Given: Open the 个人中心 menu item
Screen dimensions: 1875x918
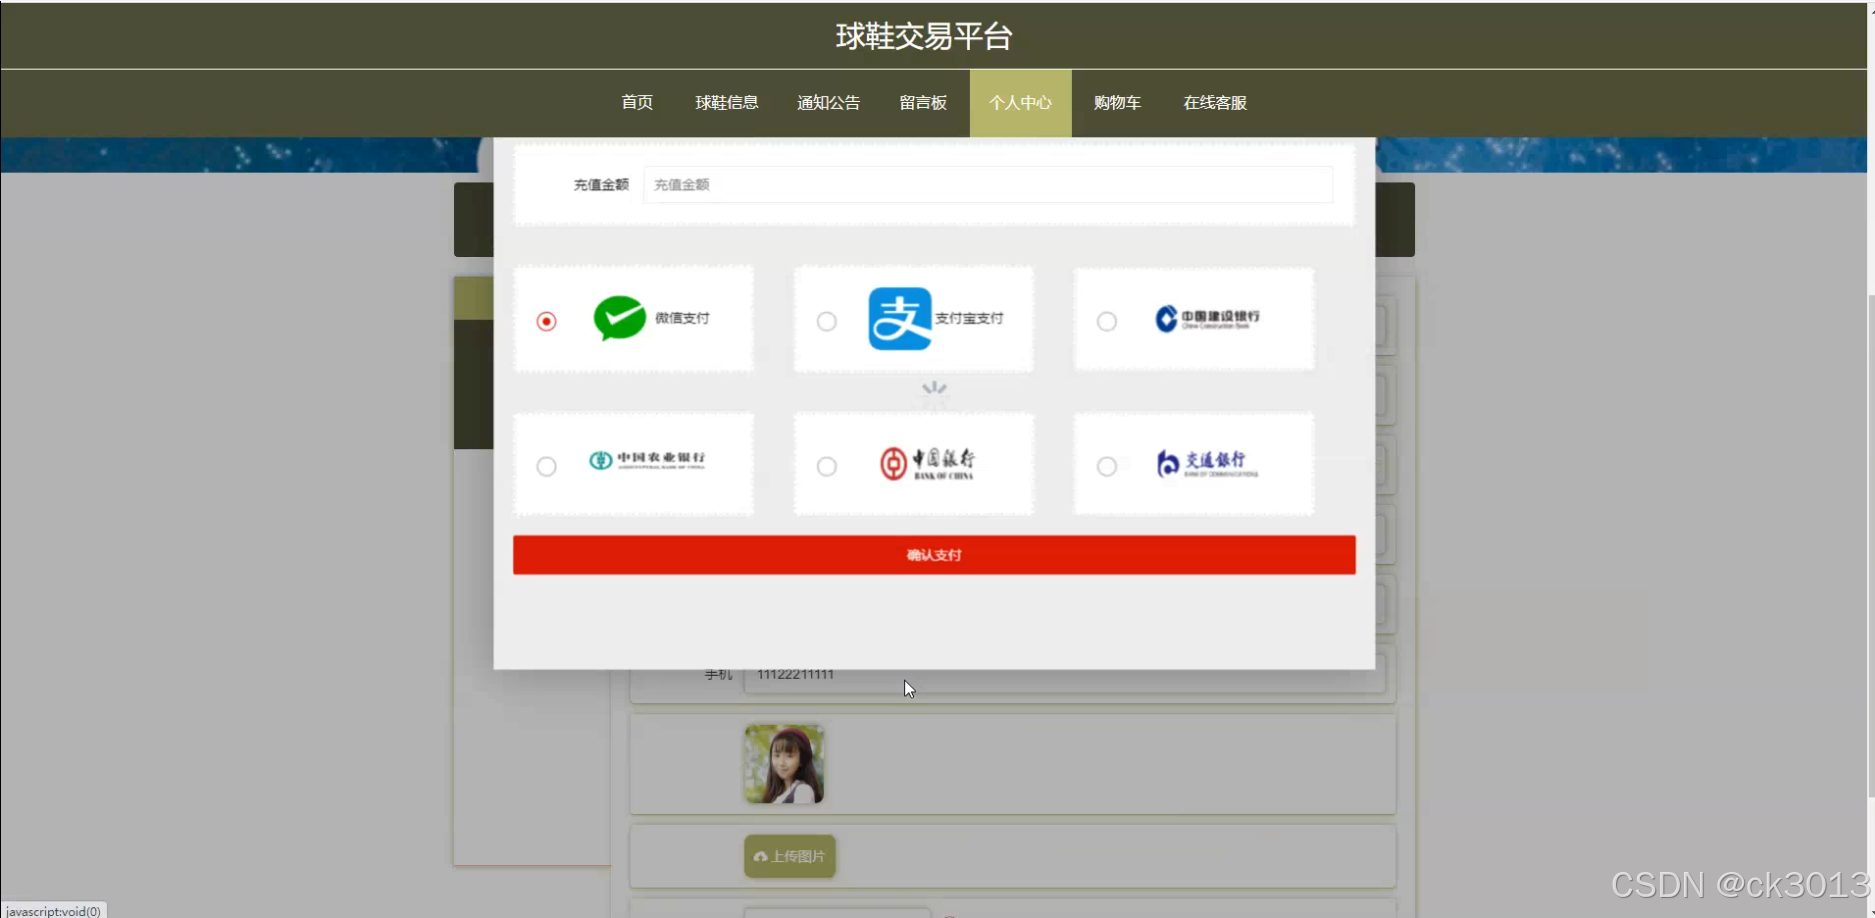Looking at the screenshot, I should point(1020,103).
